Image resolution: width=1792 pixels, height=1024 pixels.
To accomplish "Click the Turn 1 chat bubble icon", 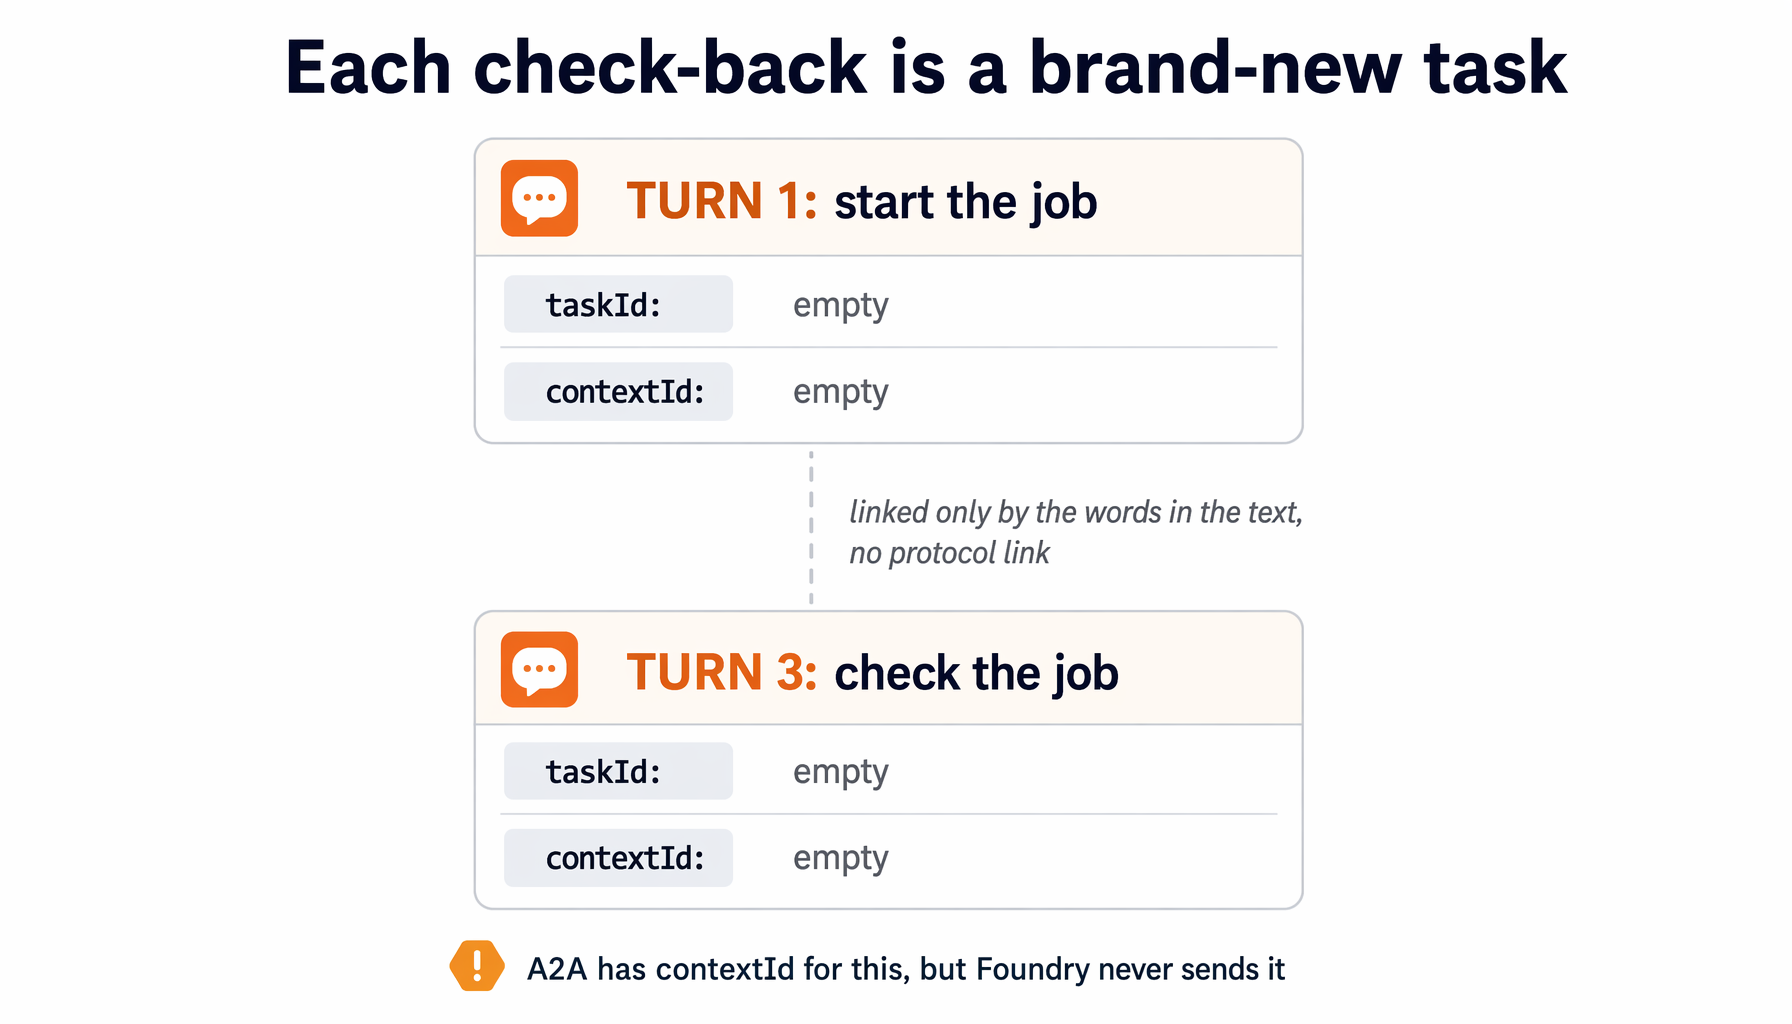I will click(x=539, y=198).
